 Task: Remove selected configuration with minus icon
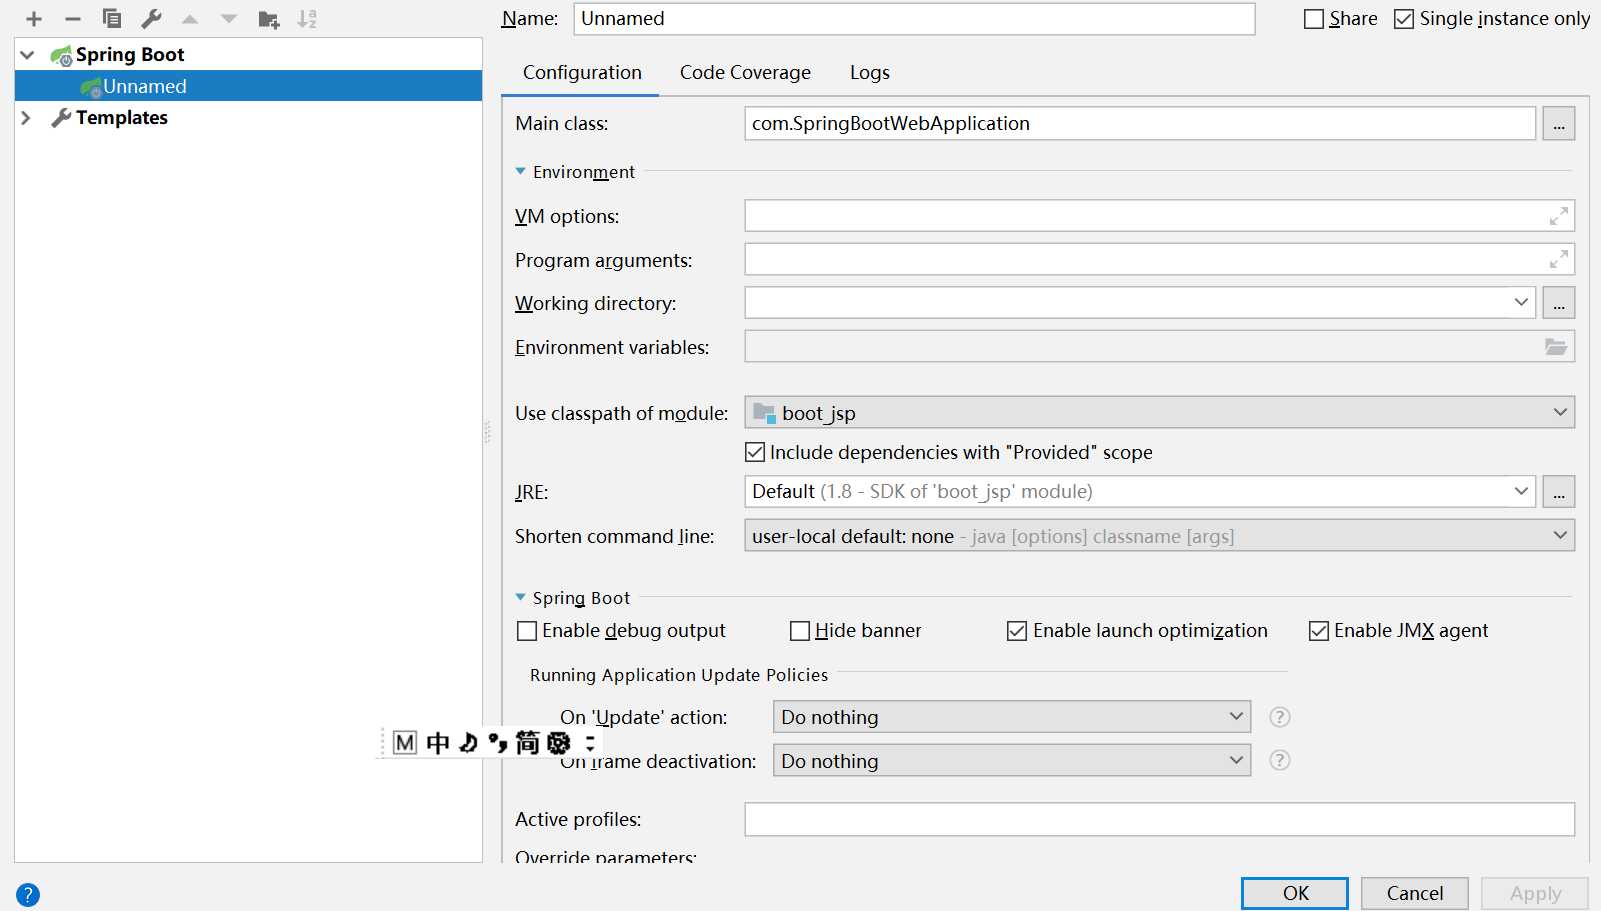pyautogui.click(x=73, y=19)
